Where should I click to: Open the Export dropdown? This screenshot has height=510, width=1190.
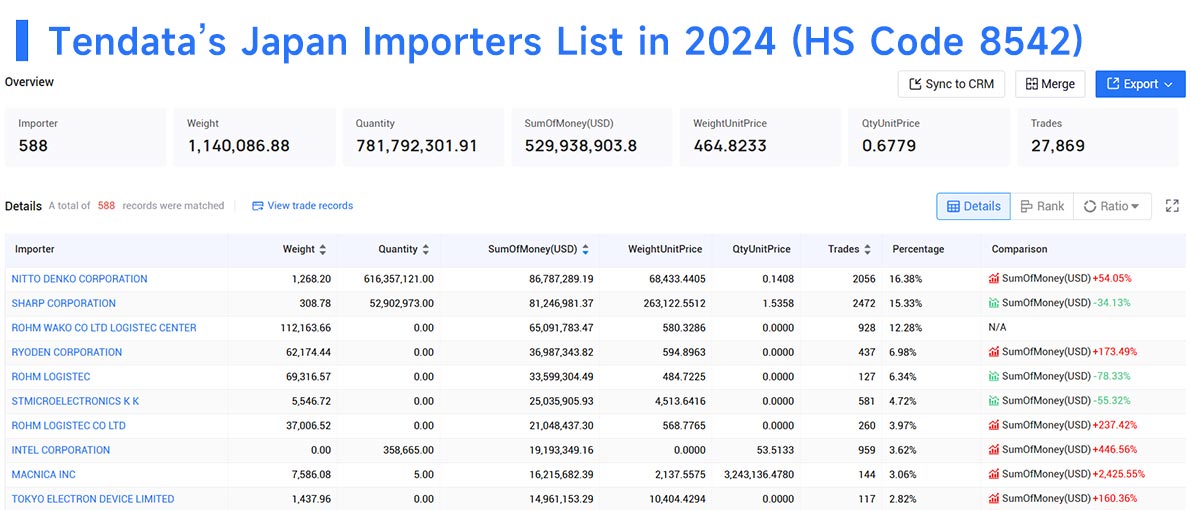(1140, 84)
